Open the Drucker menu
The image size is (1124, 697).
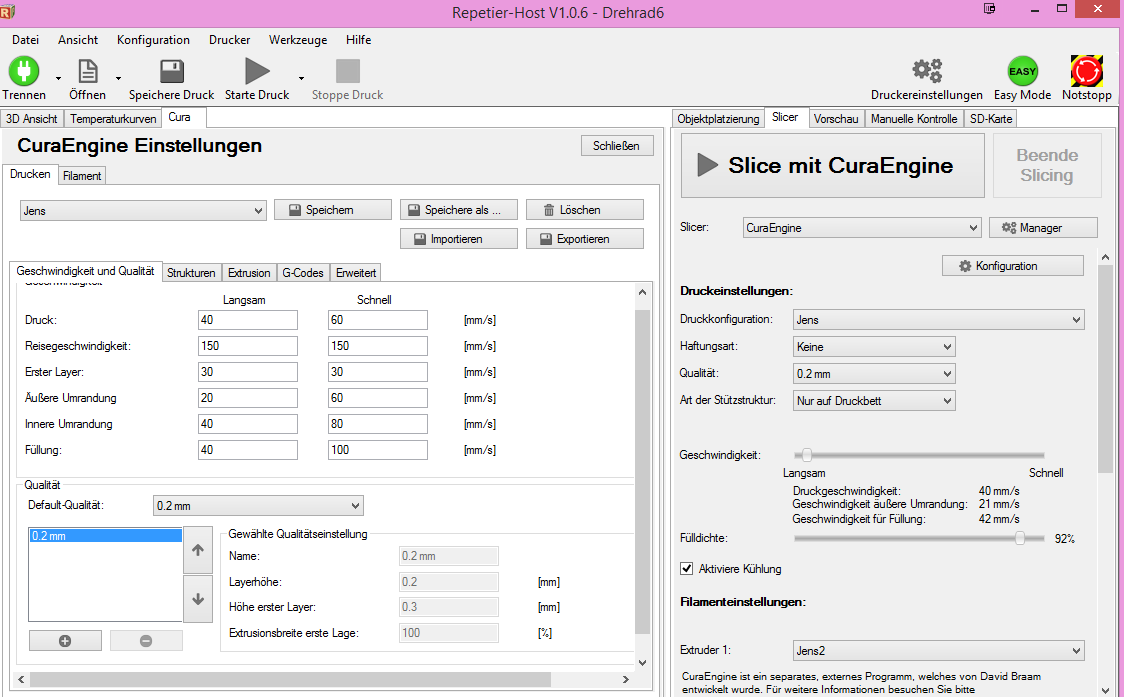click(229, 39)
